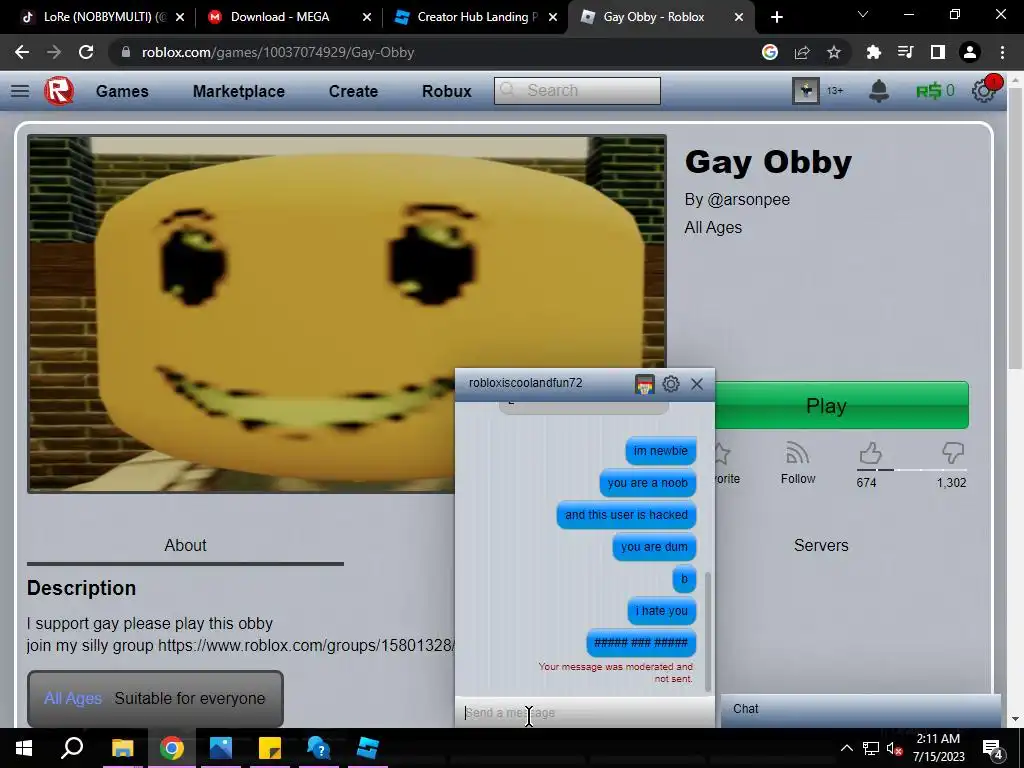
Task: Reload the current page
Action: click(x=86, y=52)
